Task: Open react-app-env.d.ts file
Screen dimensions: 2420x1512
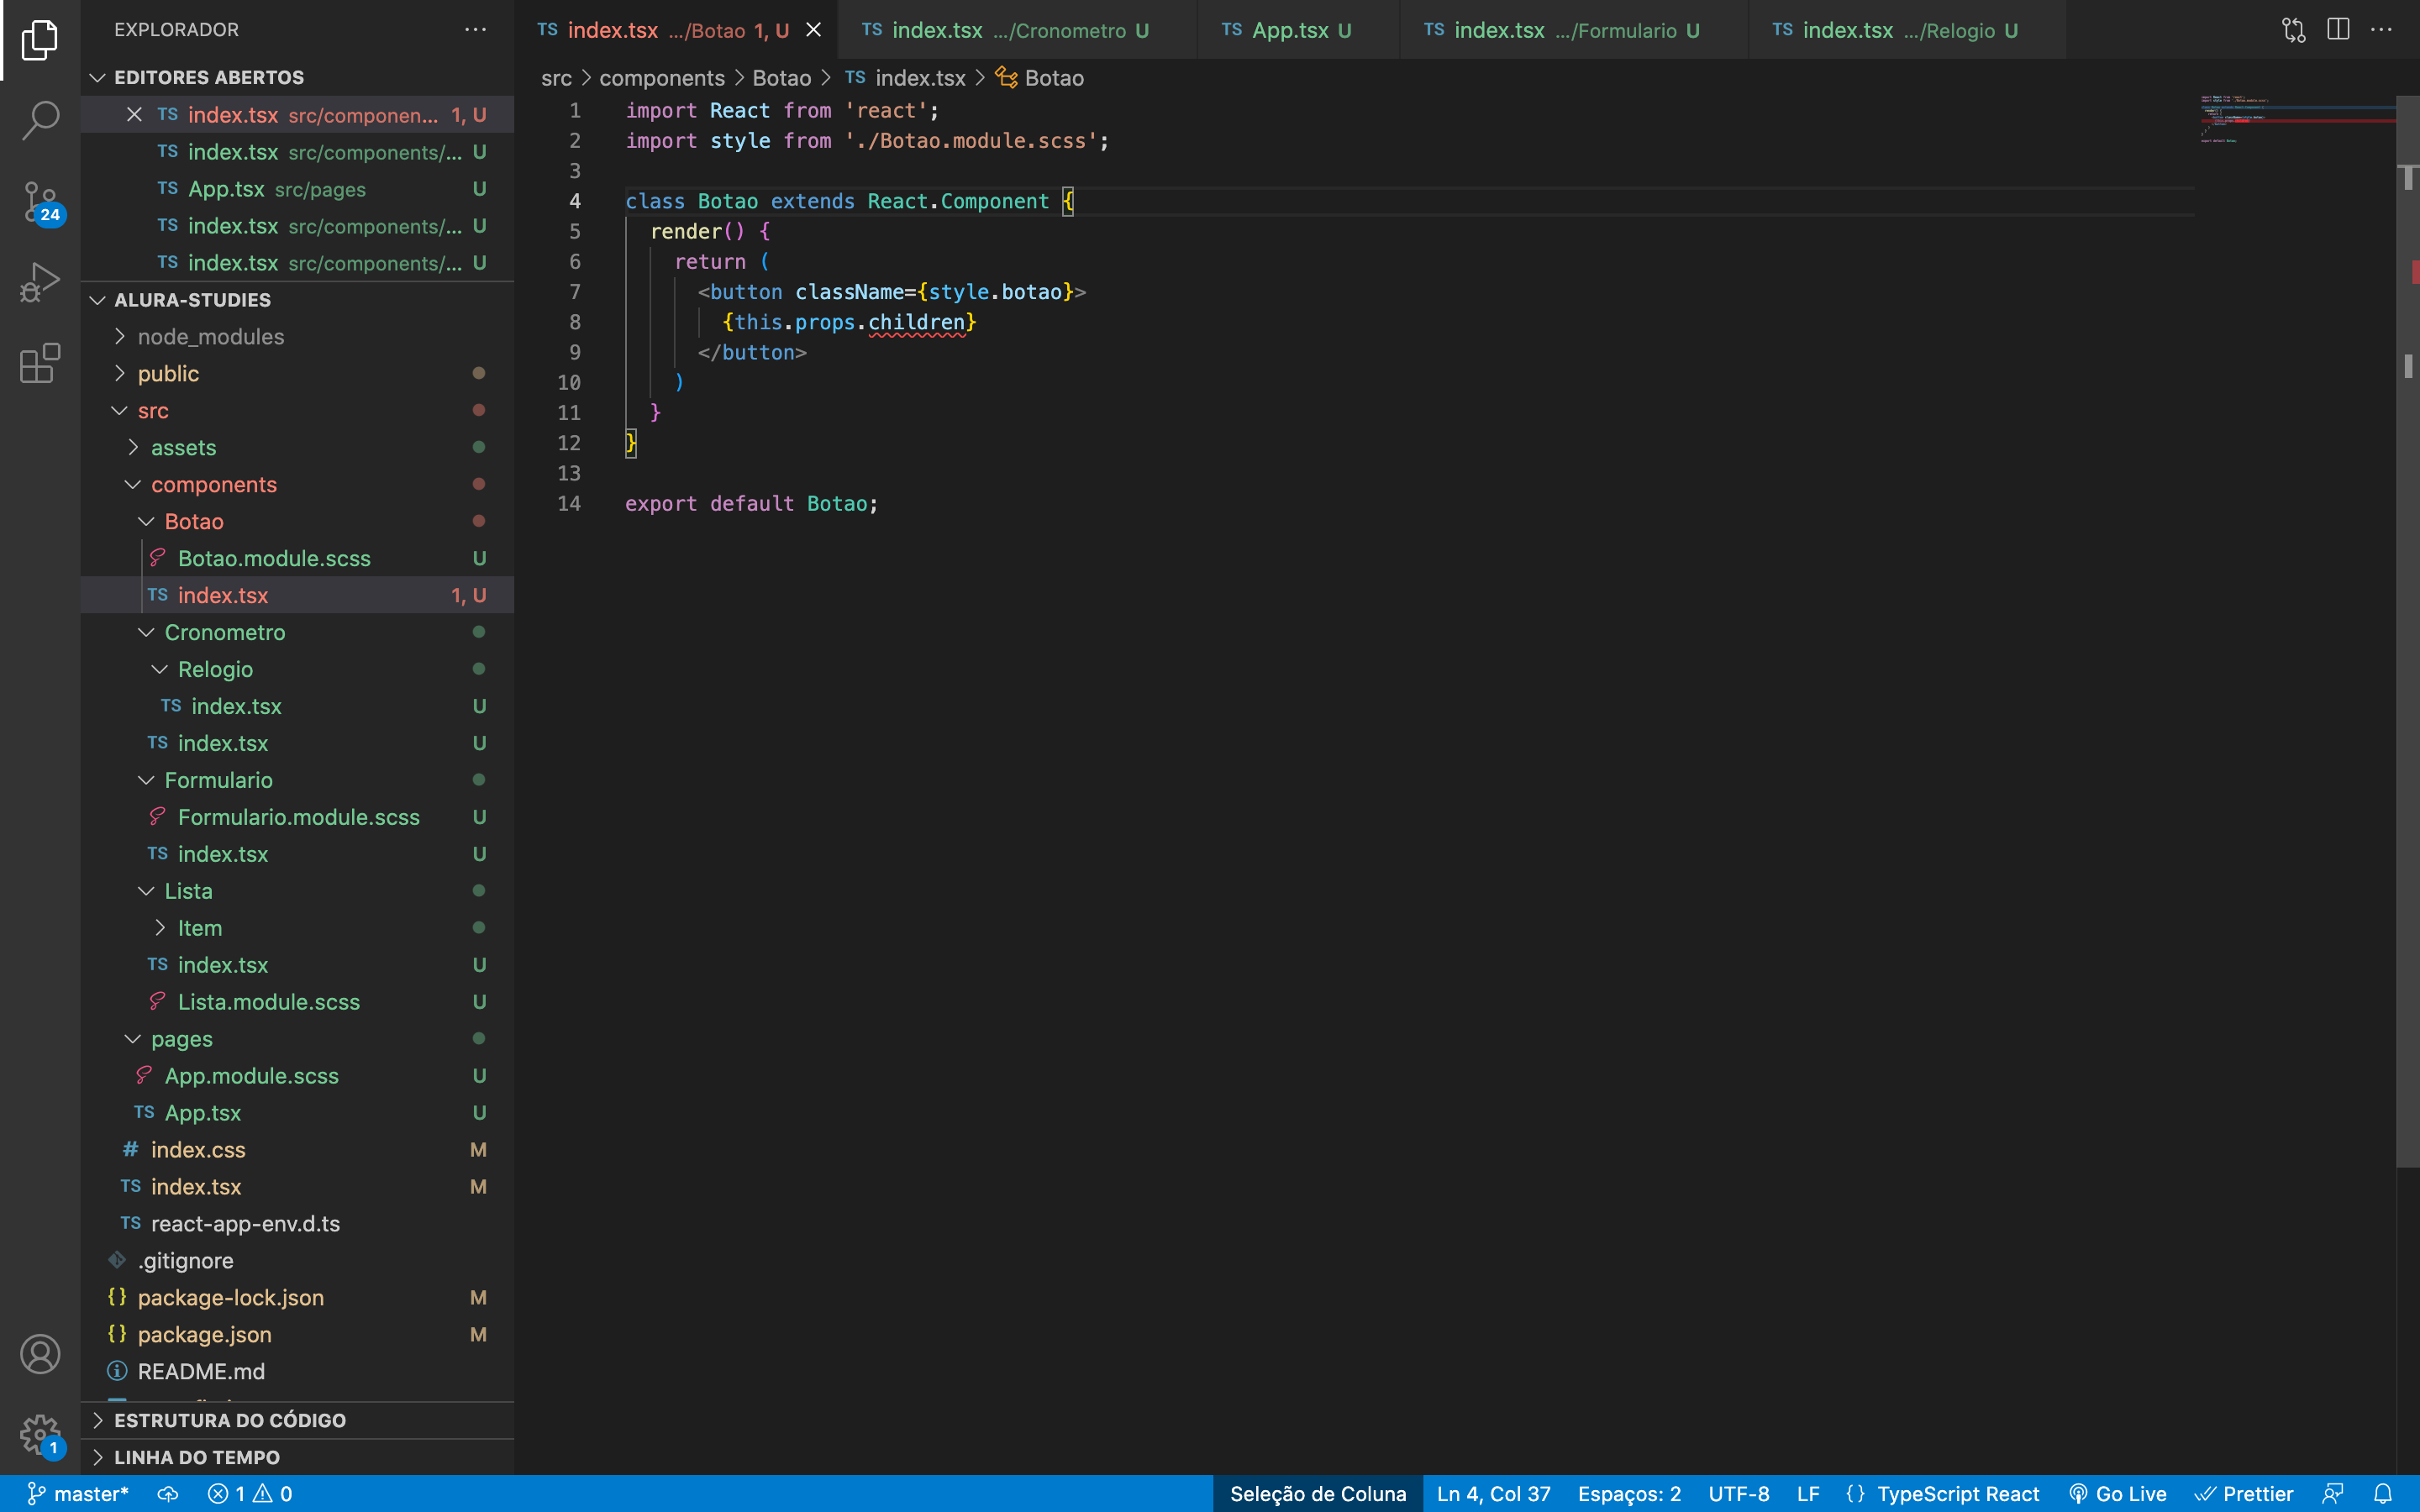Action: coord(298,1223)
